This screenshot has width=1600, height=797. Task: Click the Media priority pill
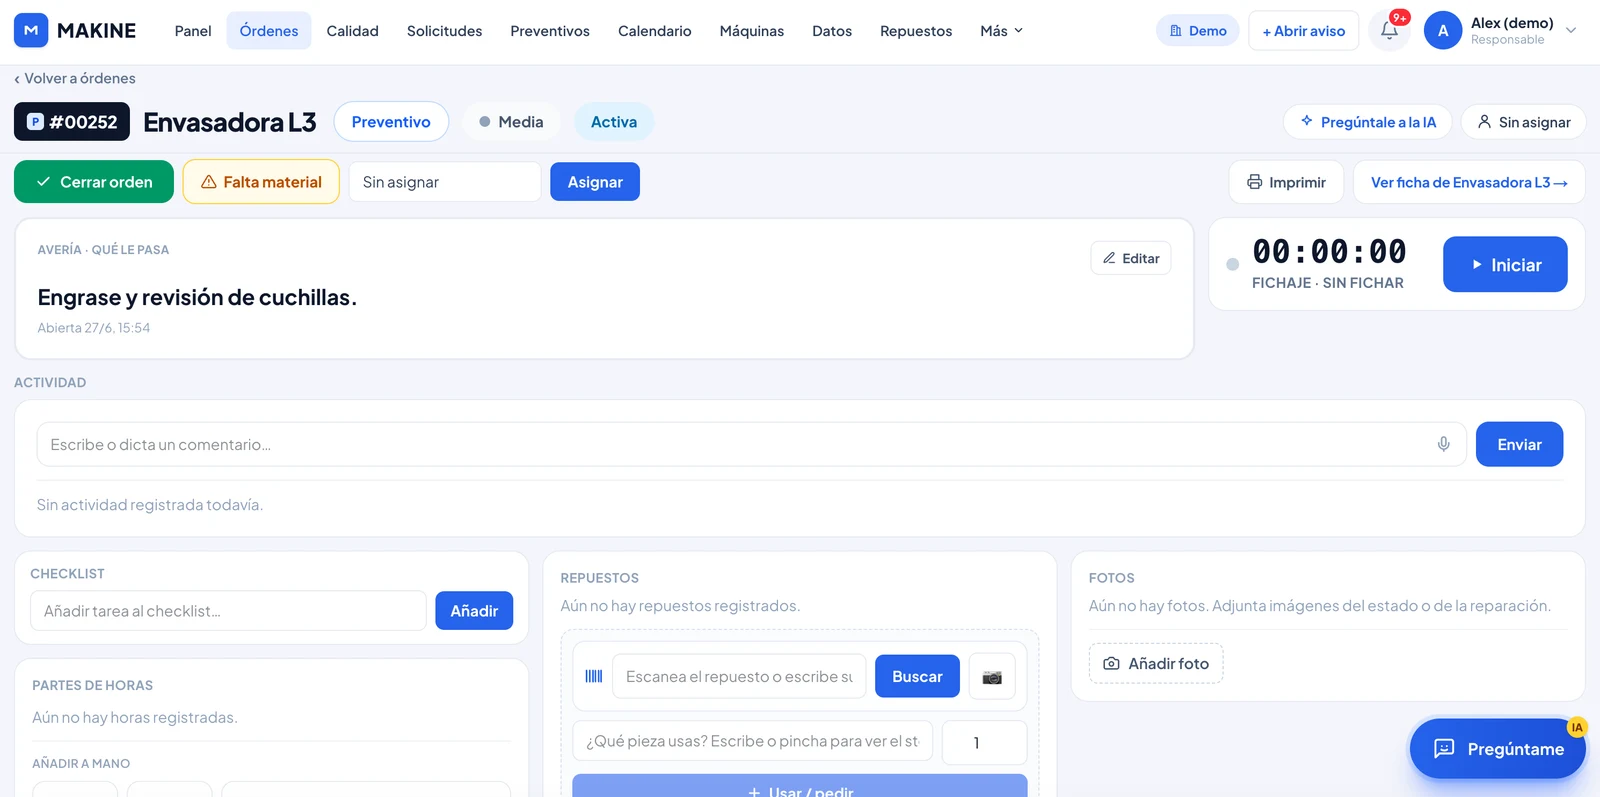pos(511,122)
